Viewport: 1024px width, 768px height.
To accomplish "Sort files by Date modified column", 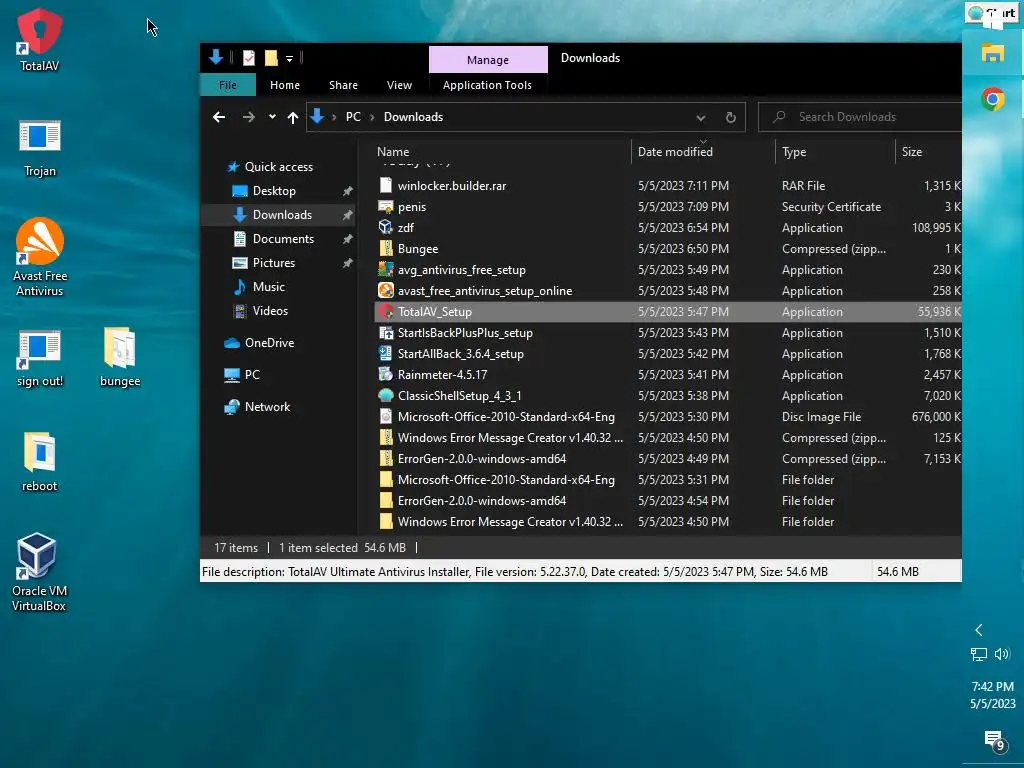I will (675, 152).
